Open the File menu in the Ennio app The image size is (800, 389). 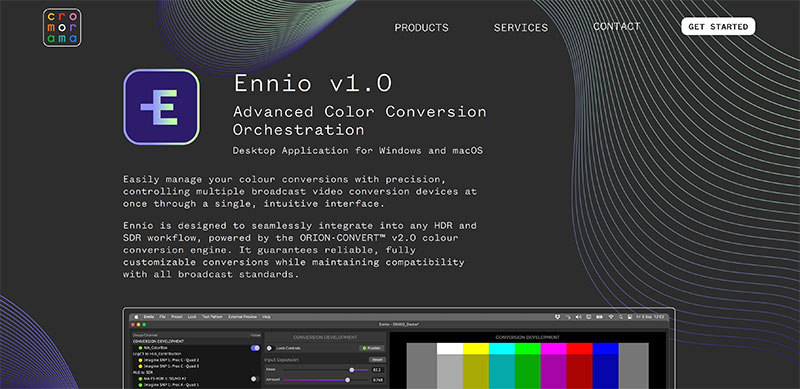coord(163,317)
